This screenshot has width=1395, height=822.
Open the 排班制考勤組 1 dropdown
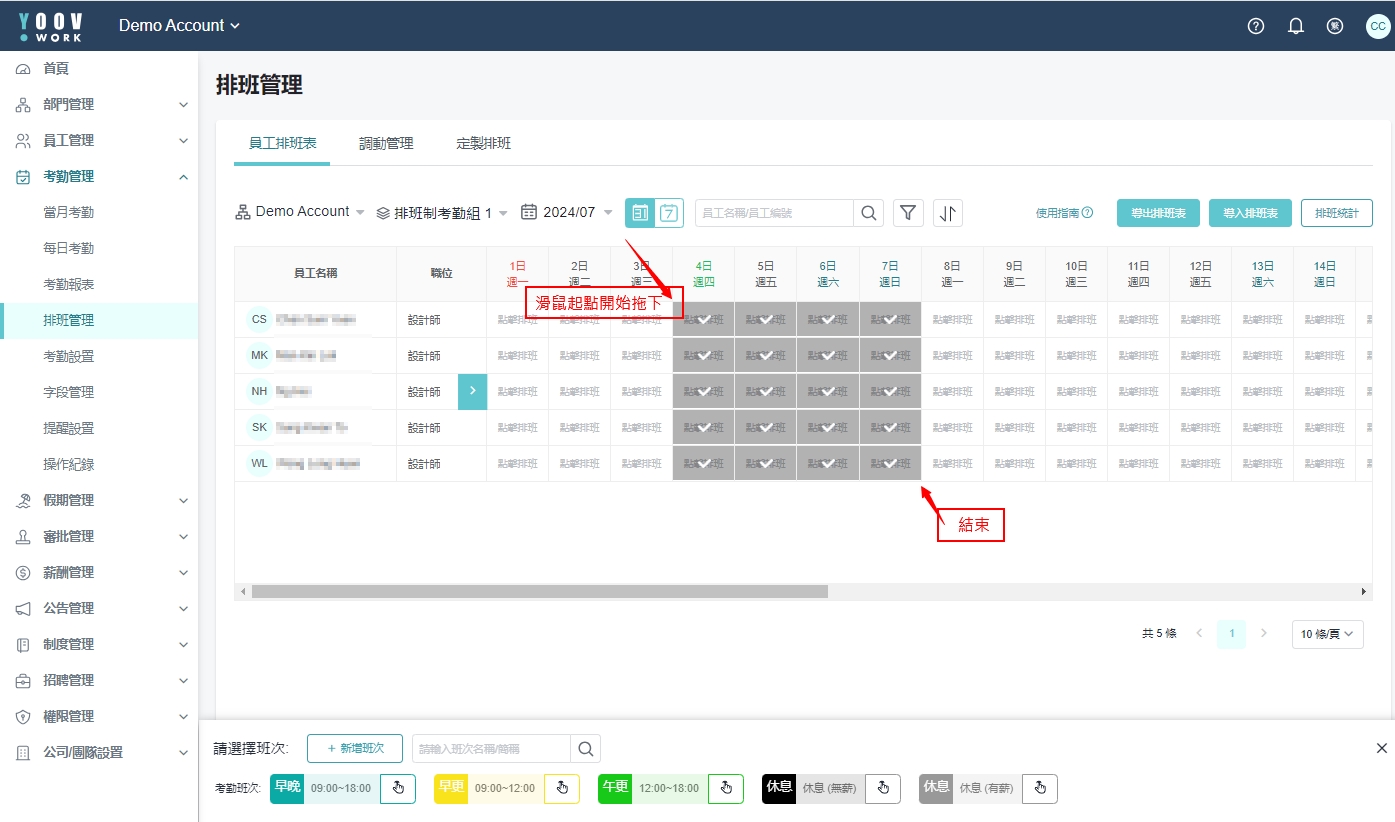(x=442, y=213)
